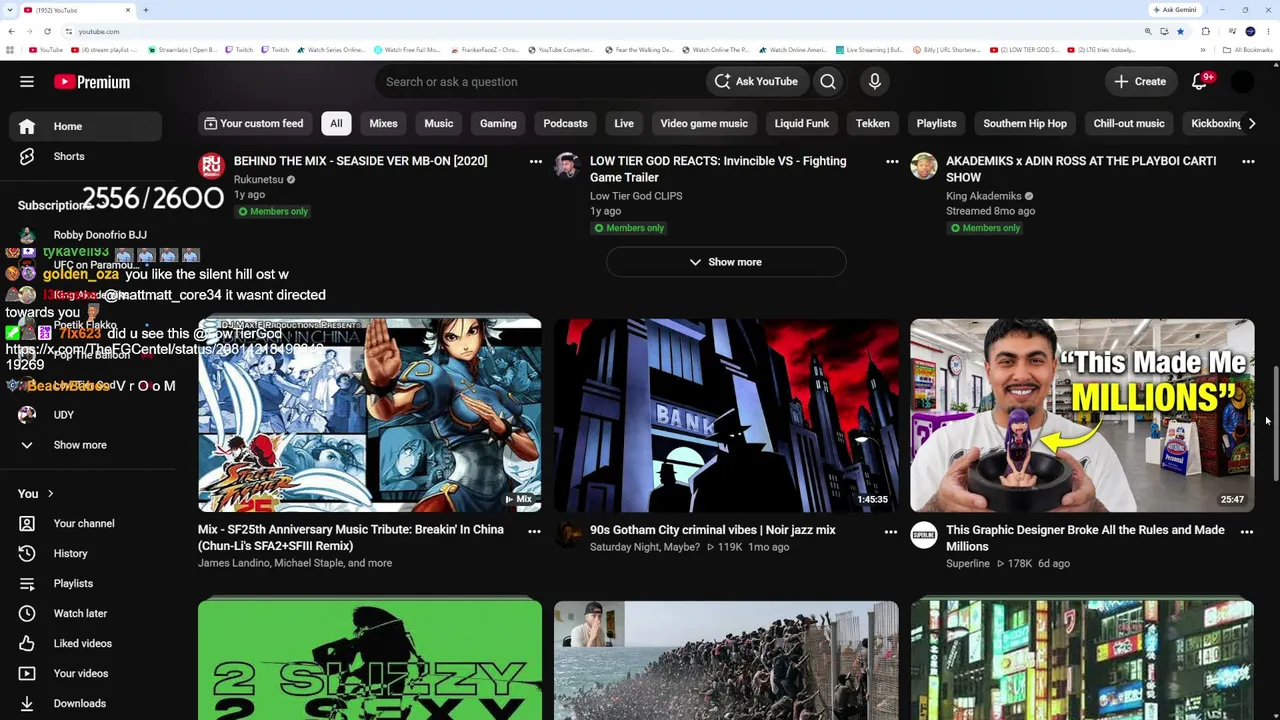Click the Ask YouTube button

tap(756, 82)
